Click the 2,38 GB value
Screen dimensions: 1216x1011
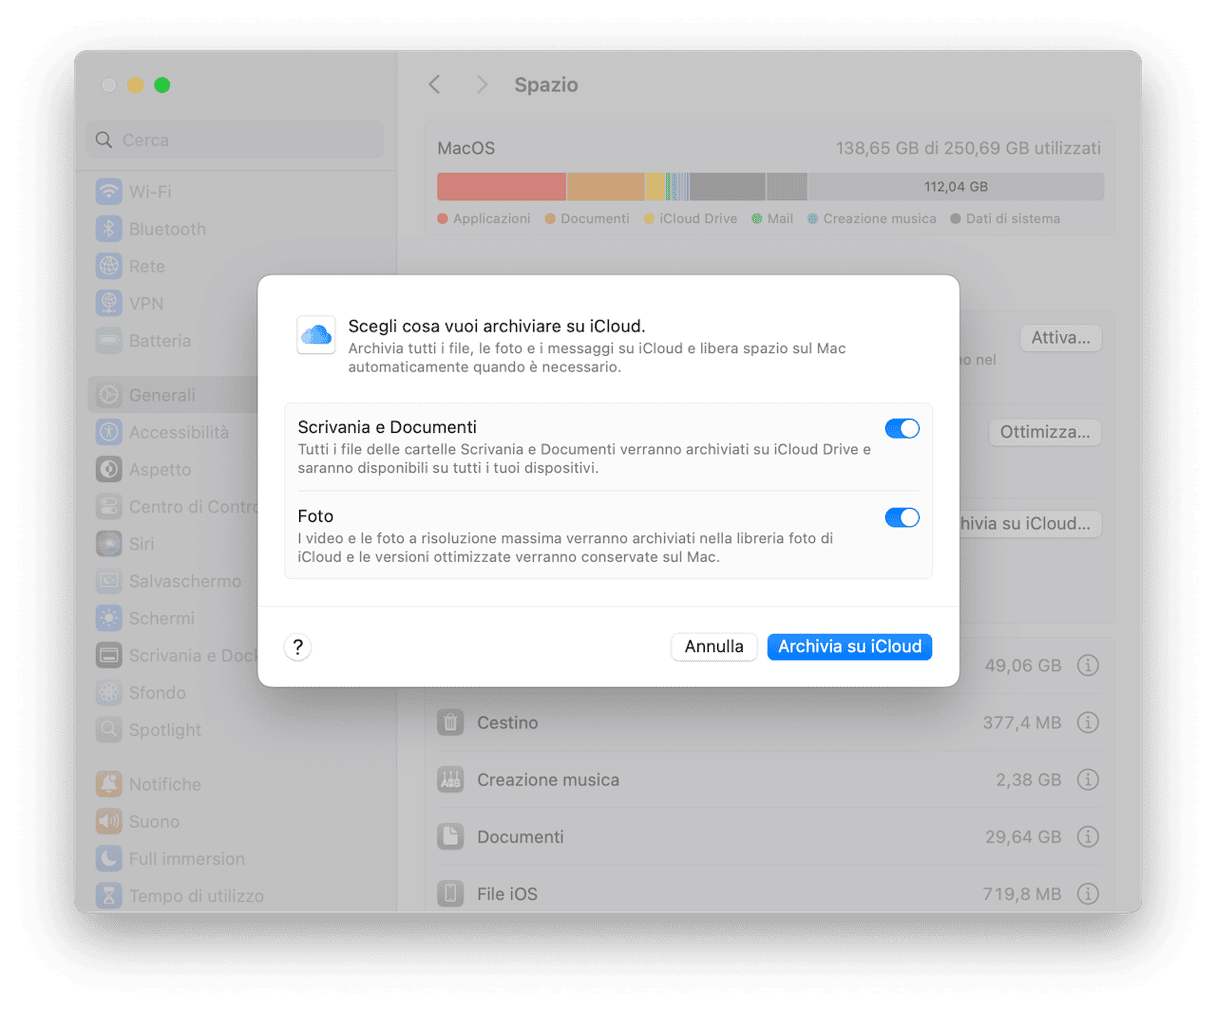pos(1028,780)
